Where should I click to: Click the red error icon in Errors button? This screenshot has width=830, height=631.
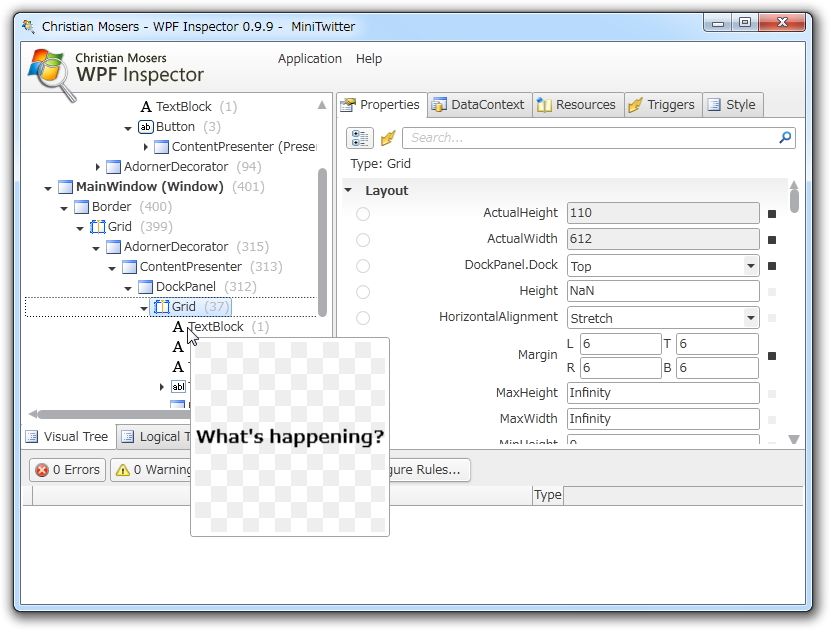(42, 470)
